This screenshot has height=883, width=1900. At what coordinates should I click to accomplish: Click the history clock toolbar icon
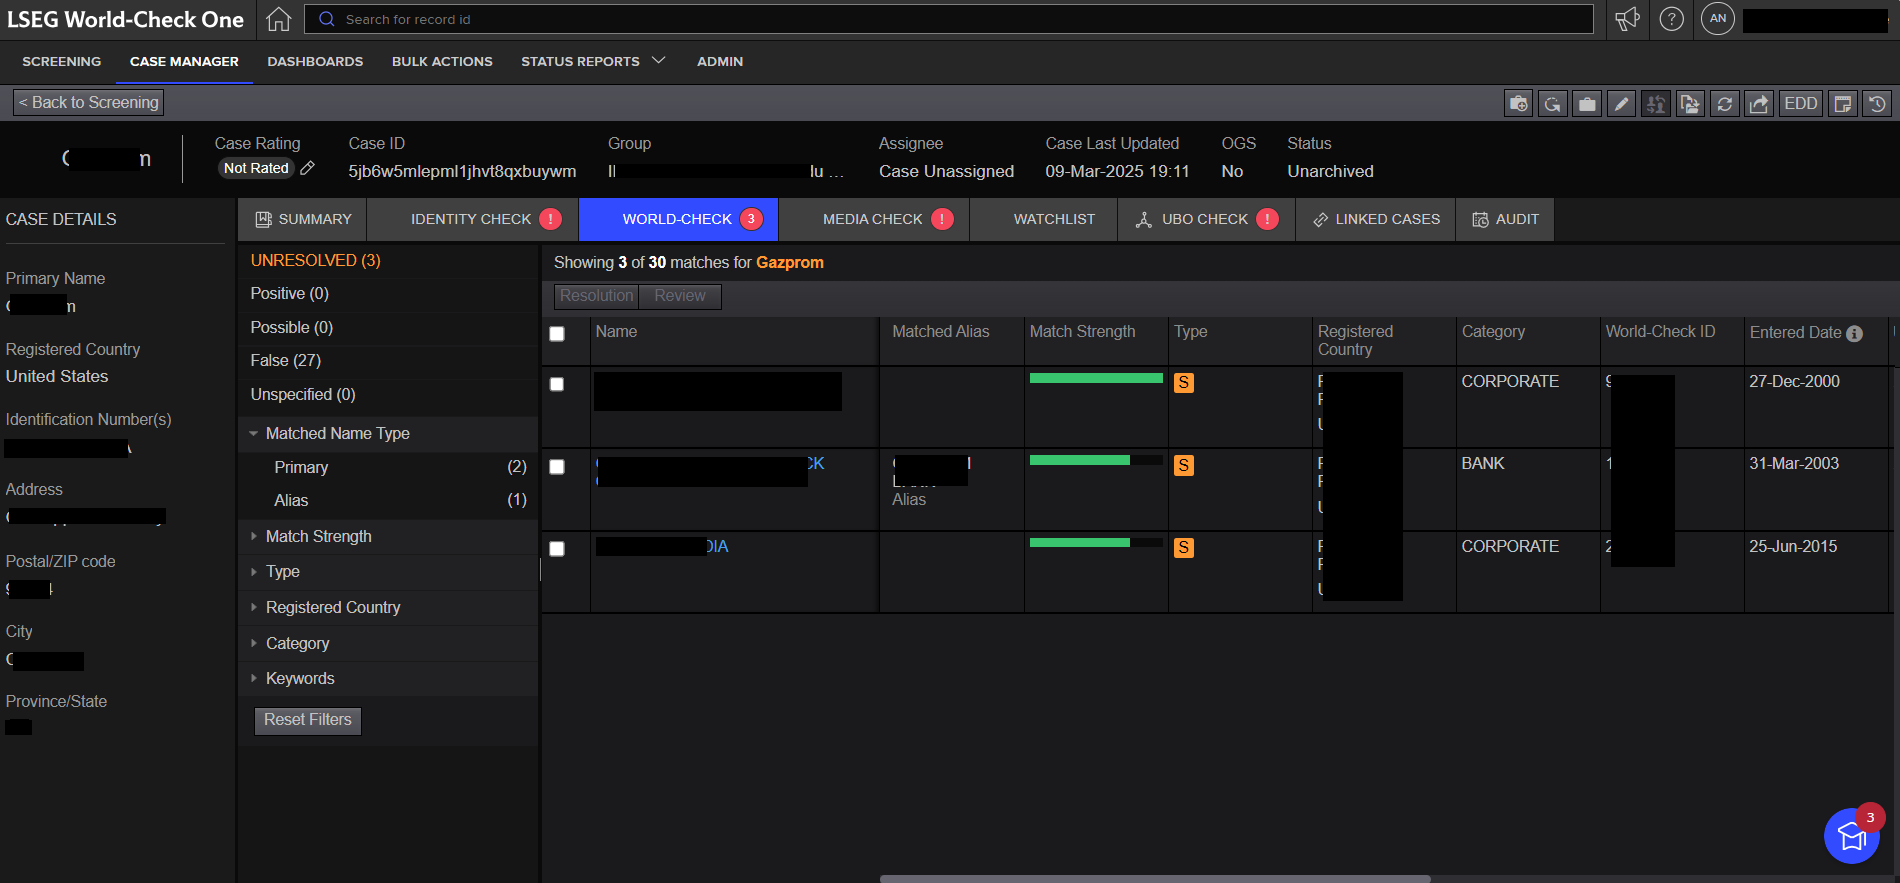click(1877, 103)
